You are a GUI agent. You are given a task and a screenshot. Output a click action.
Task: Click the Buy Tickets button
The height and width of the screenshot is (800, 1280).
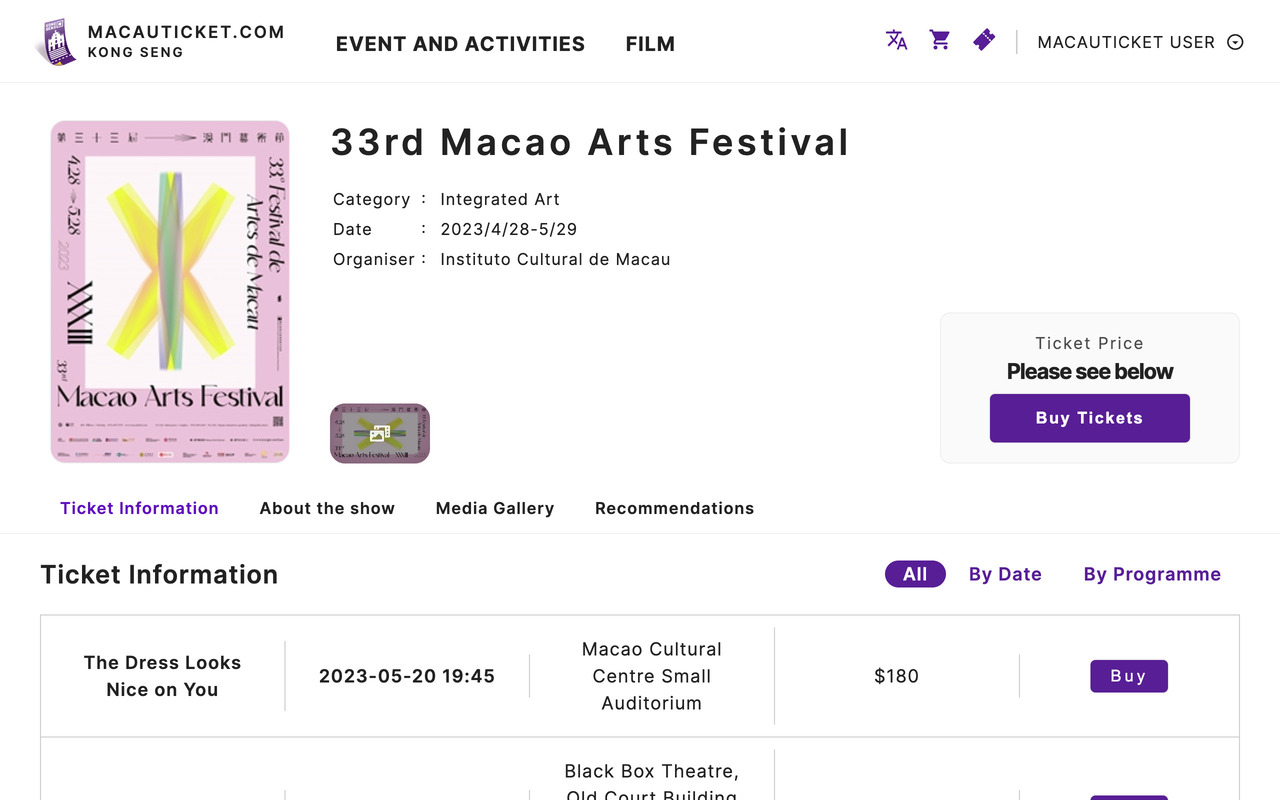click(x=1090, y=418)
